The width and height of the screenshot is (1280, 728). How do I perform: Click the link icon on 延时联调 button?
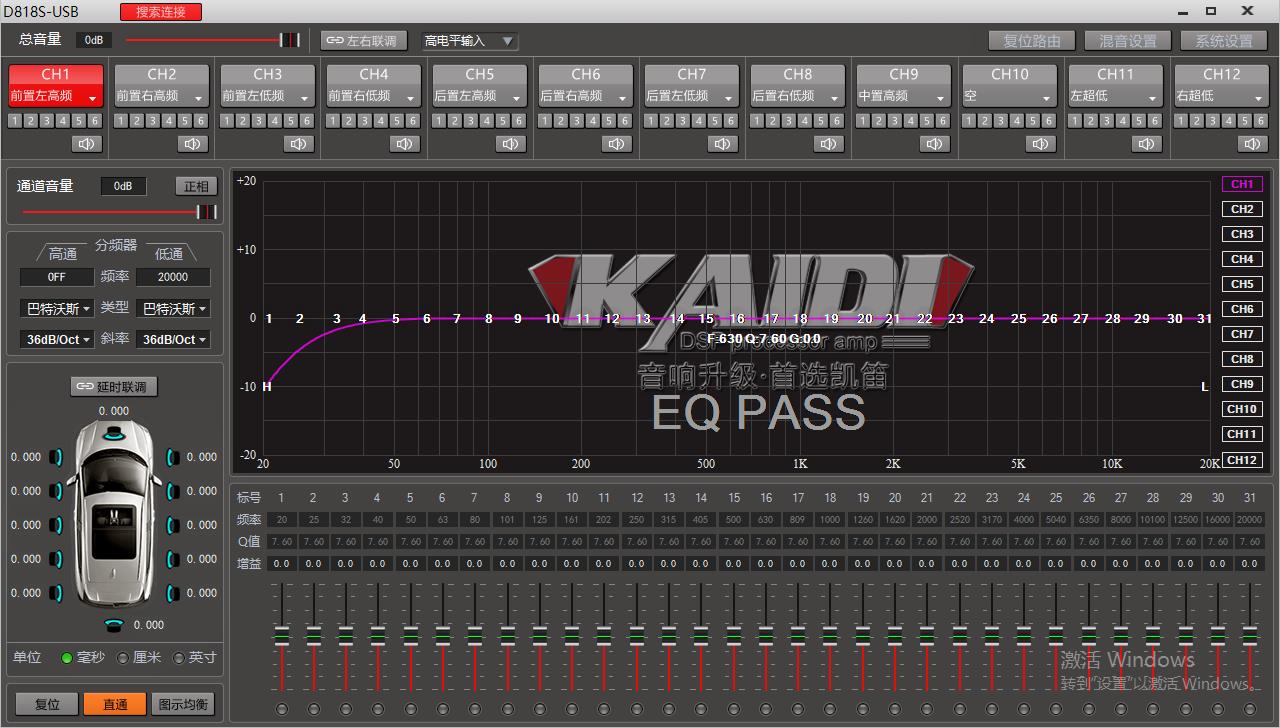(85, 387)
